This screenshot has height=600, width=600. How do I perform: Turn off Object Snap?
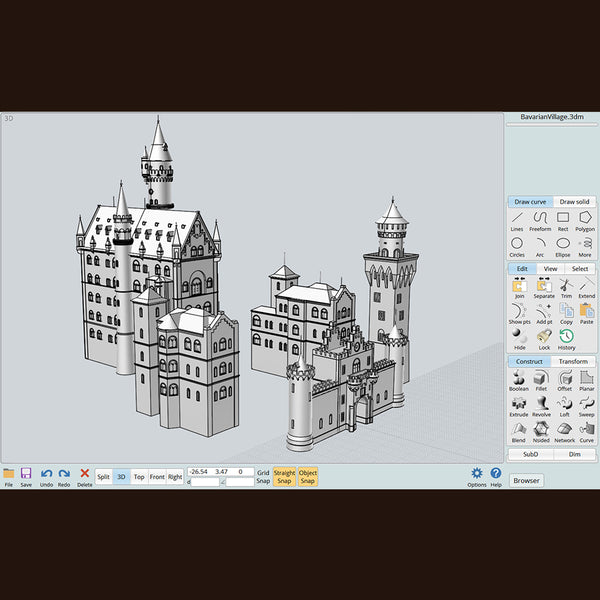click(x=307, y=476)
